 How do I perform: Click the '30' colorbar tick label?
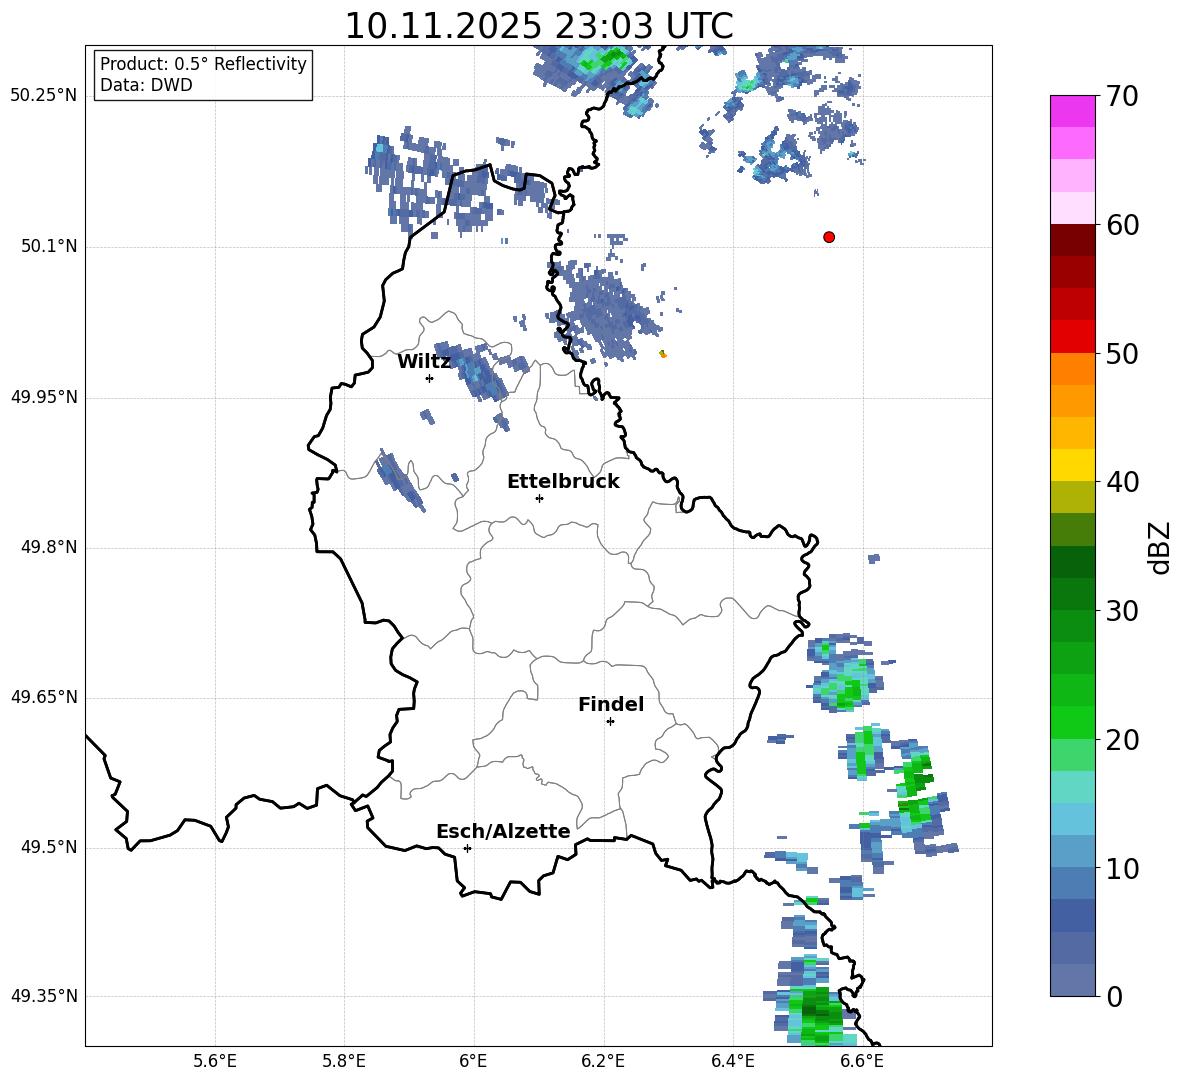(x=1122, y=611)
